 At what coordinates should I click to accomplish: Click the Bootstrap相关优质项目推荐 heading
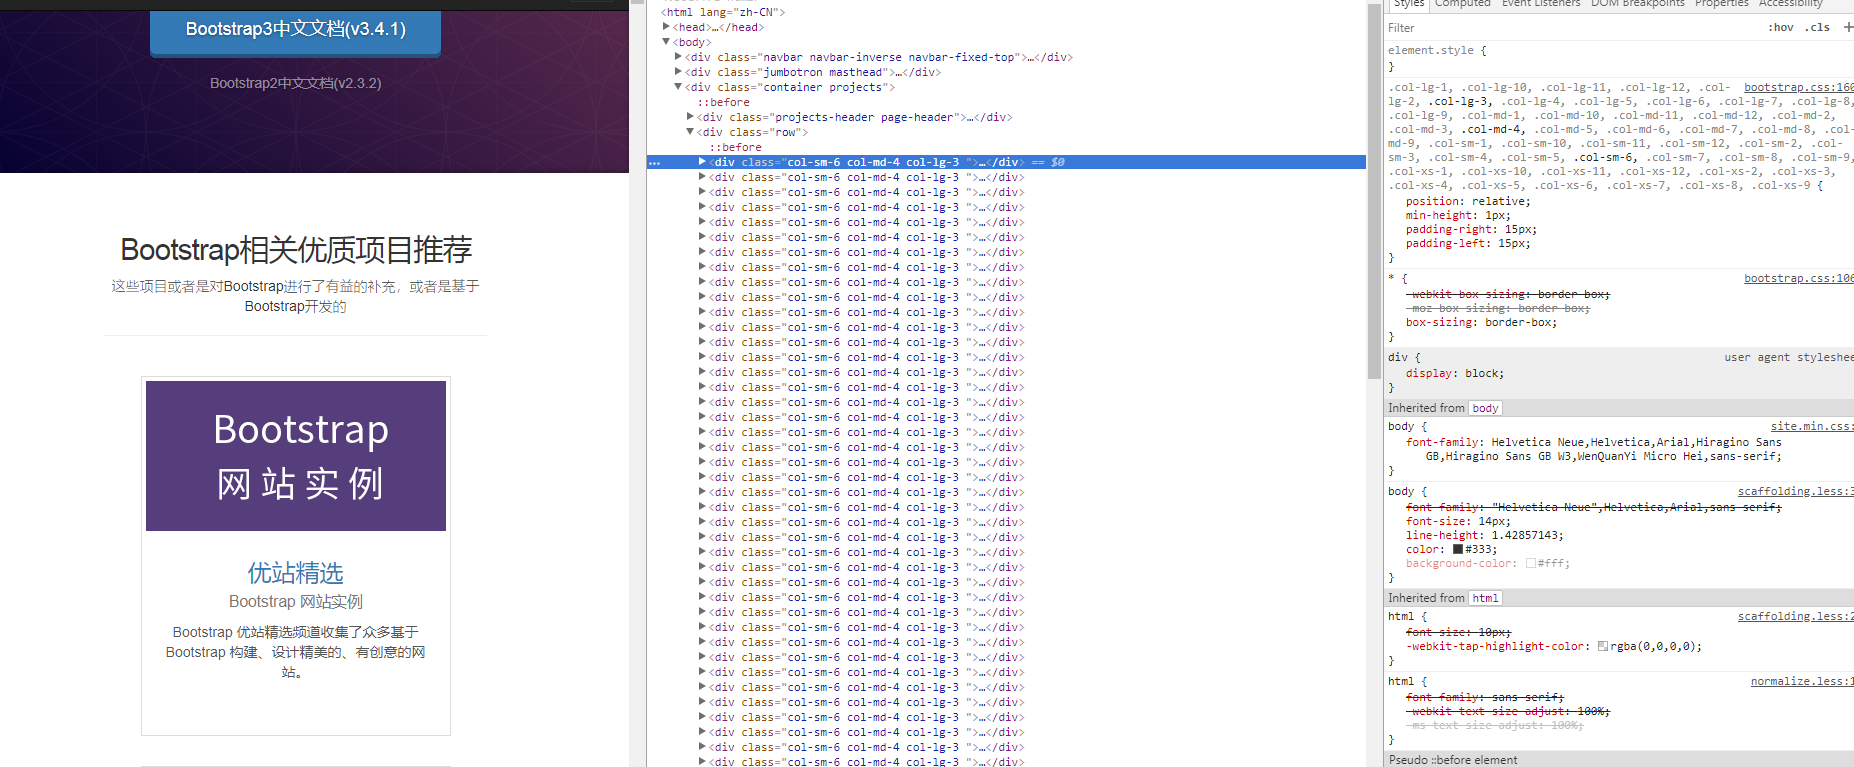[x=296, y=250]
